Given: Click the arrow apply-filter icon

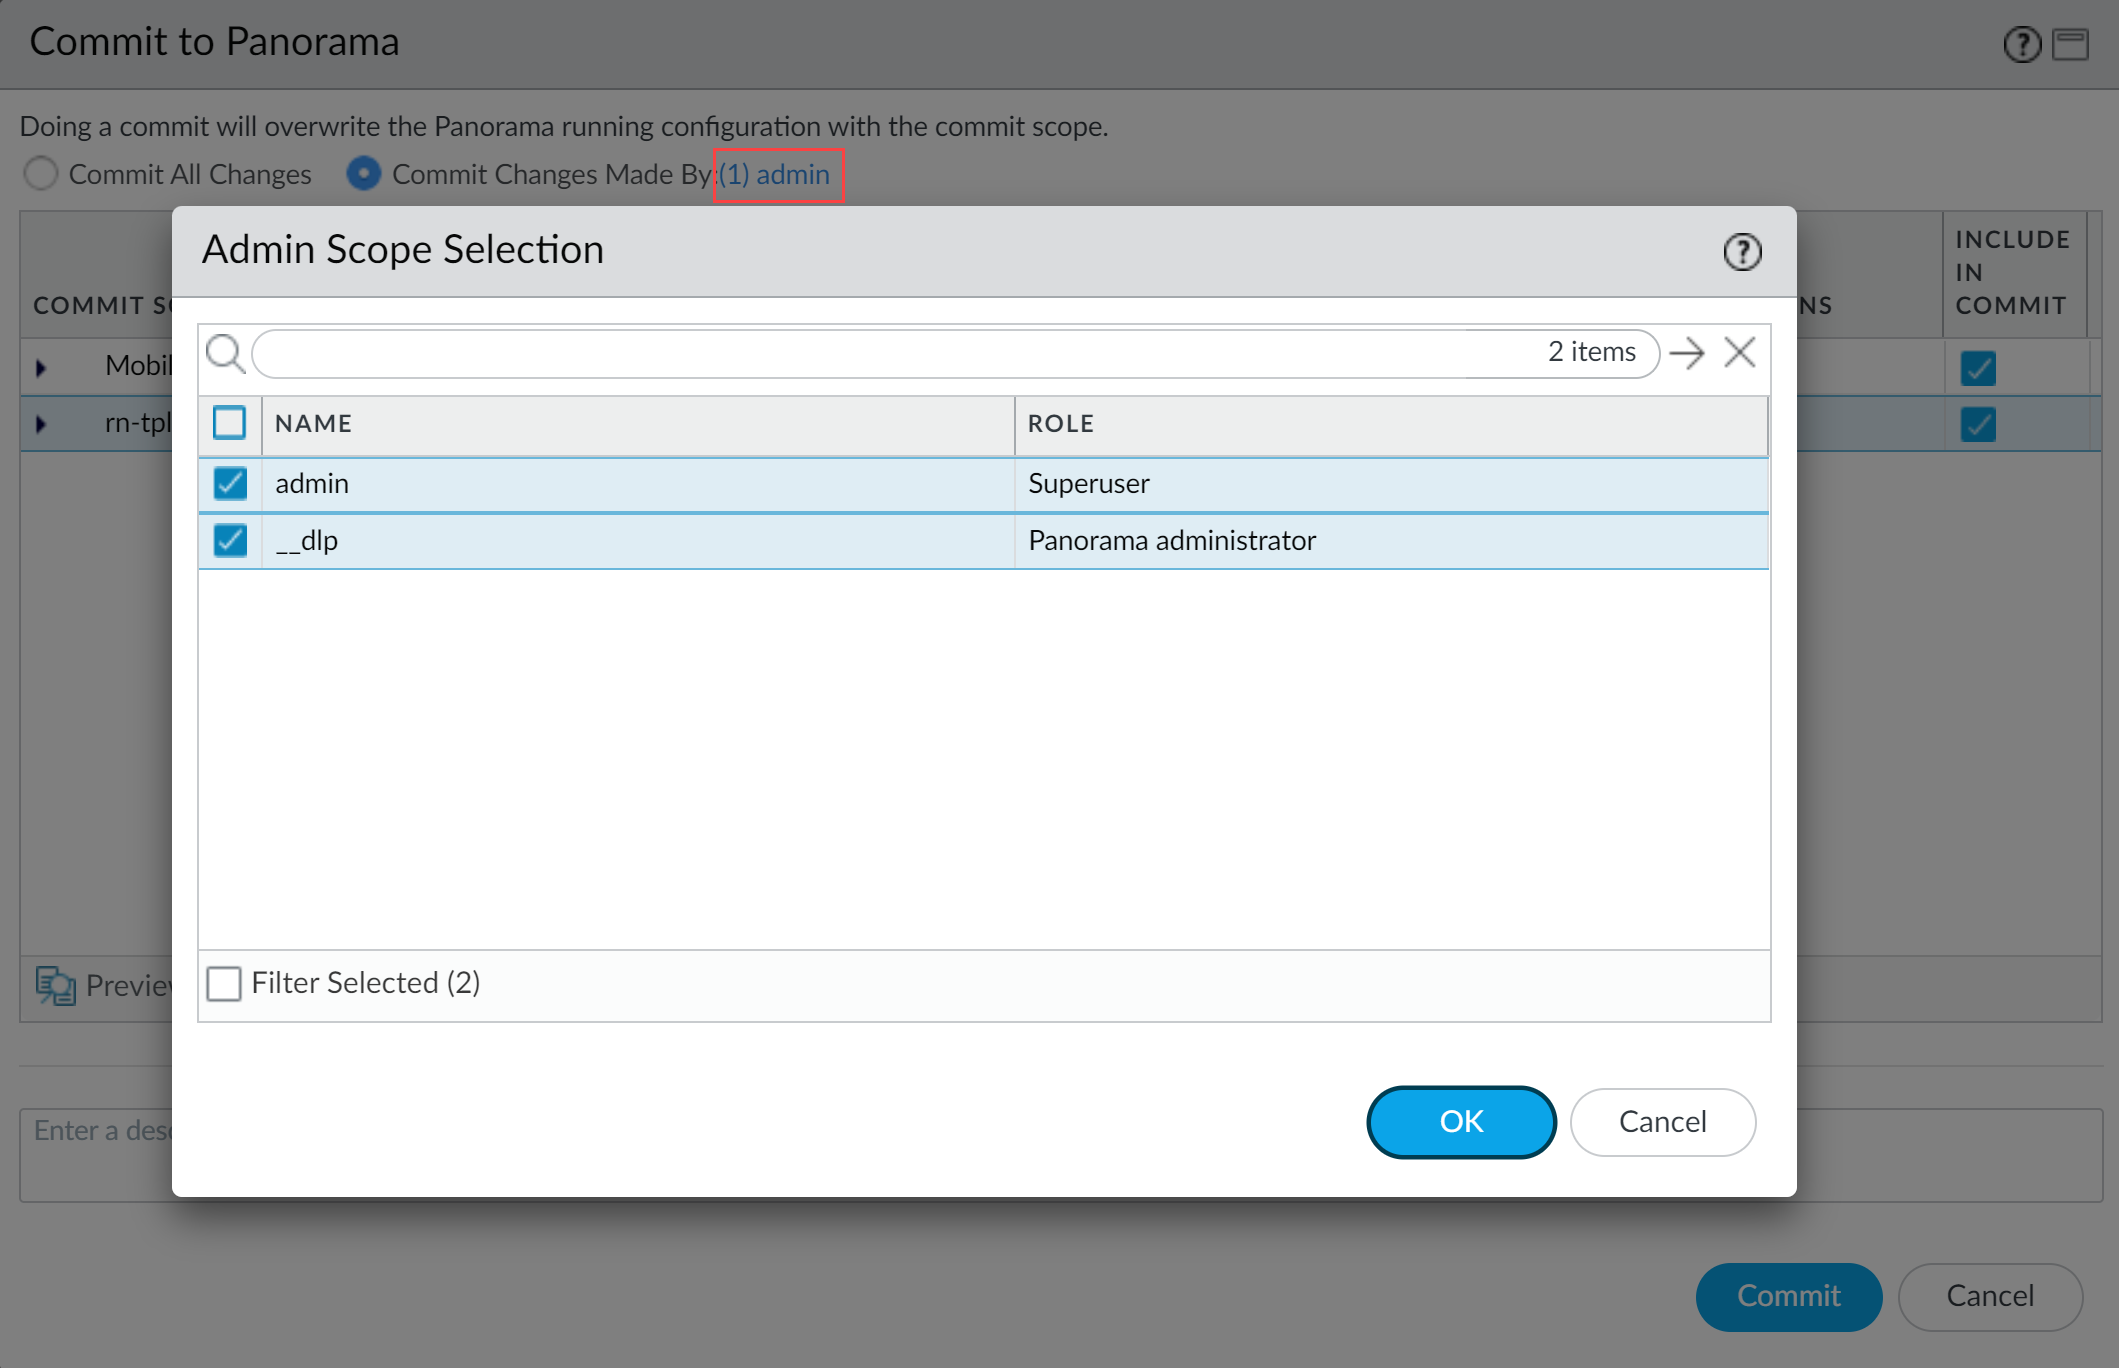Looking at the screenshot, I should tap(1687, 353).
